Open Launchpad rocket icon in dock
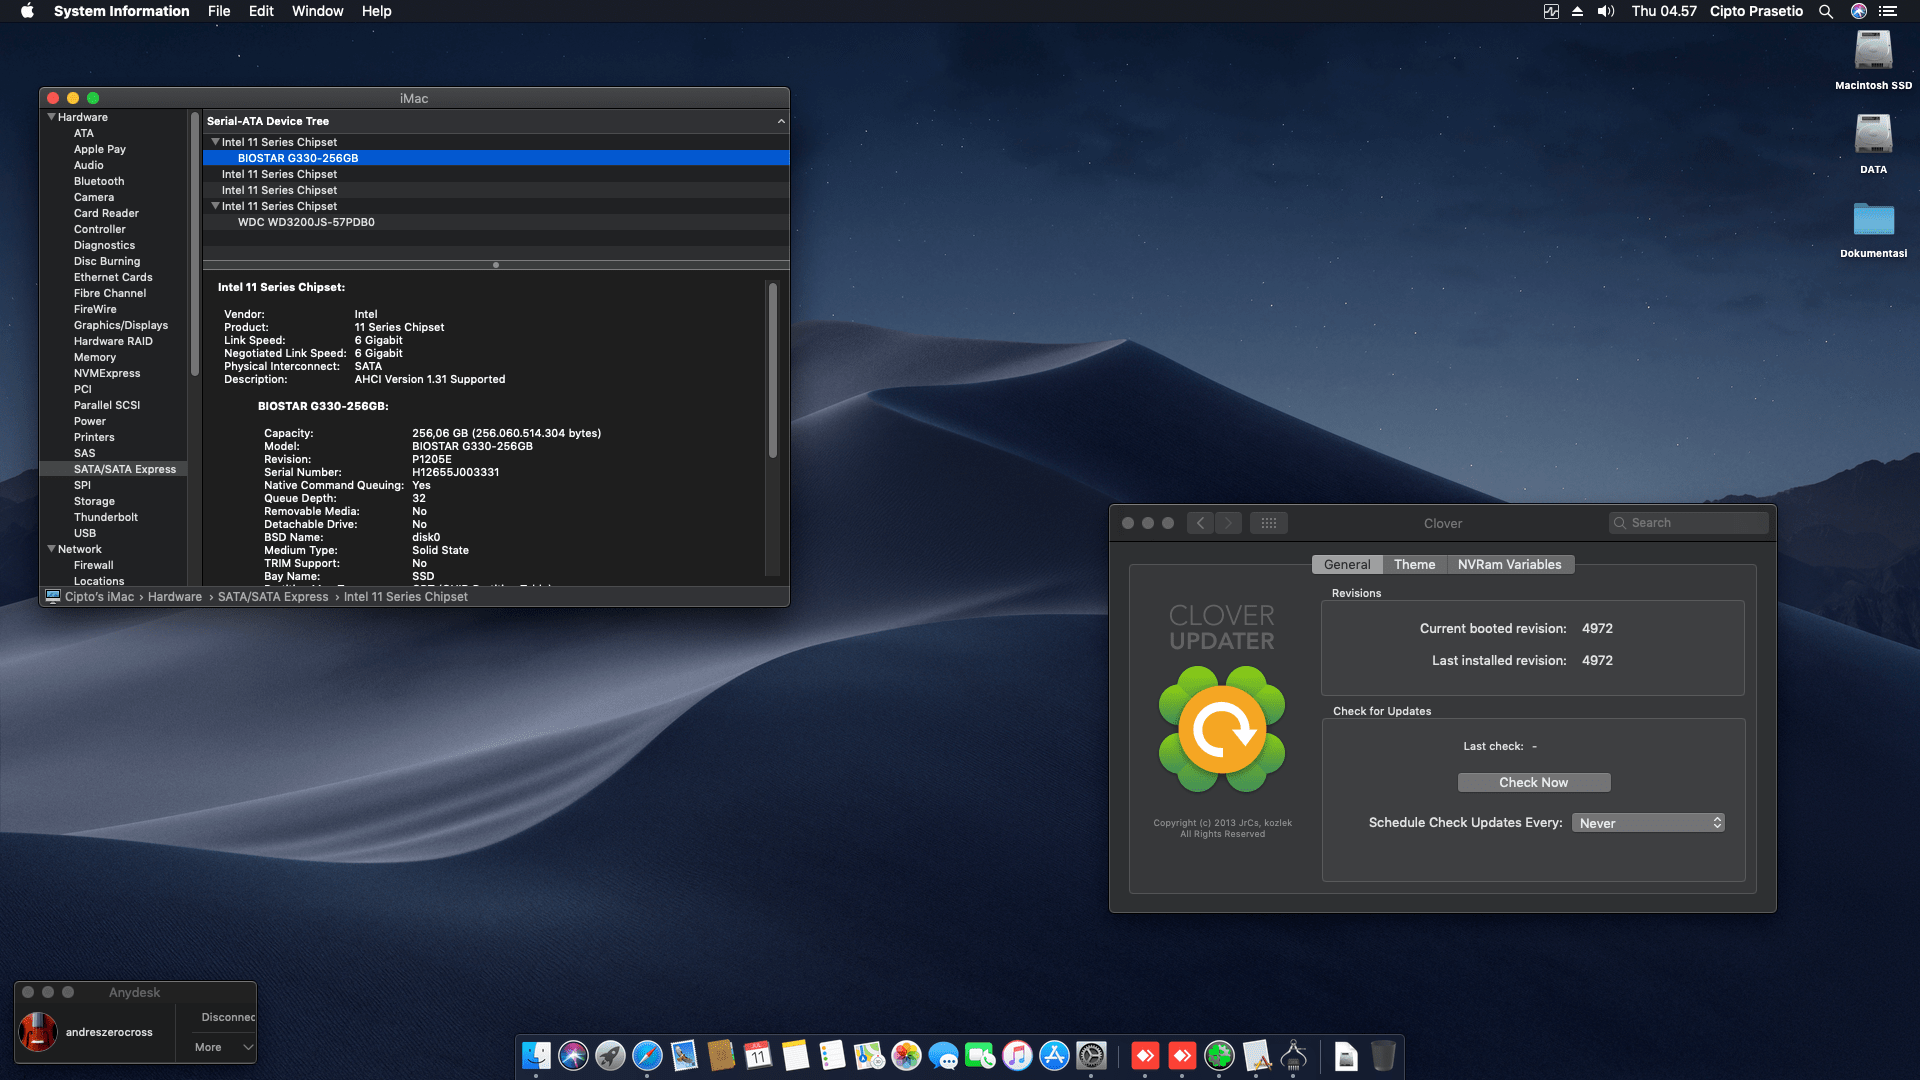 [610, 1056]
